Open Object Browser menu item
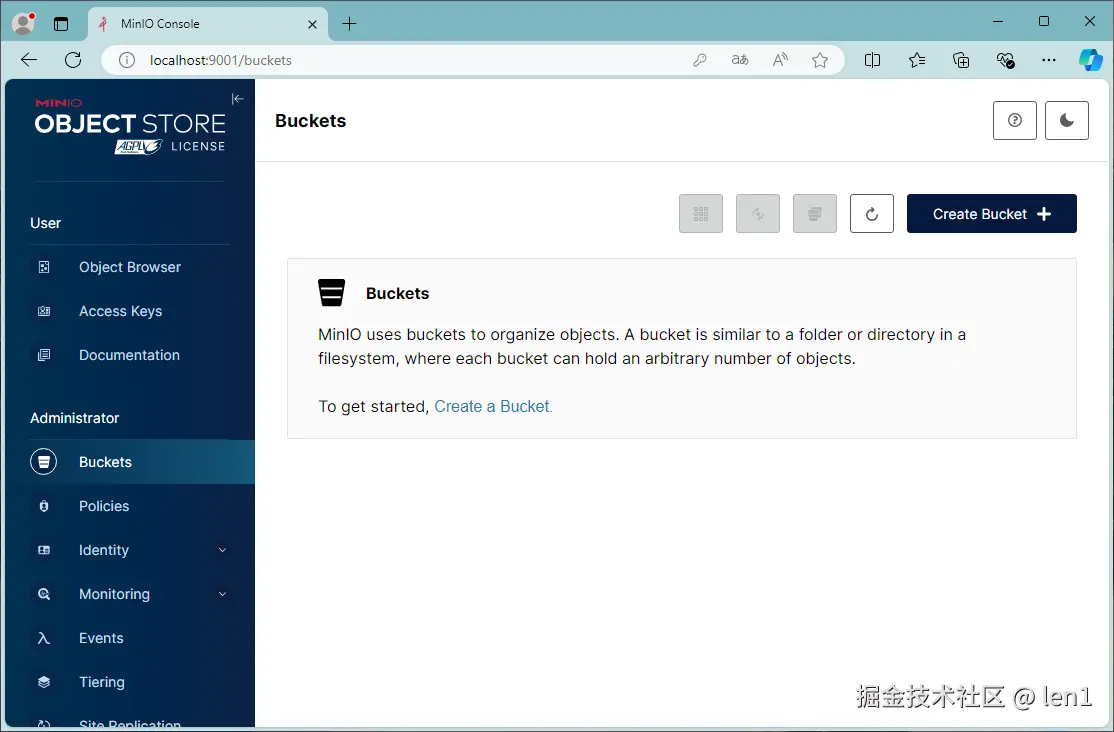Screen dimensions: 1114x732 (x=130, y=267)
